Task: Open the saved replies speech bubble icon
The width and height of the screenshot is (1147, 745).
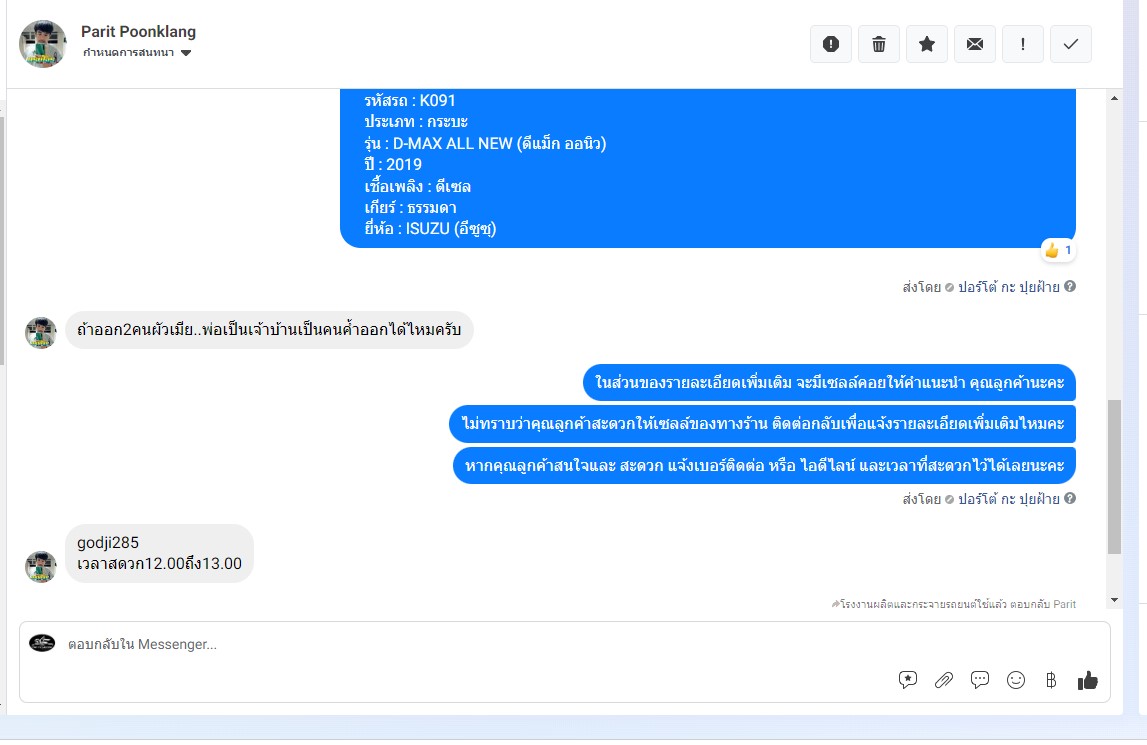Action: pos(979,680)
